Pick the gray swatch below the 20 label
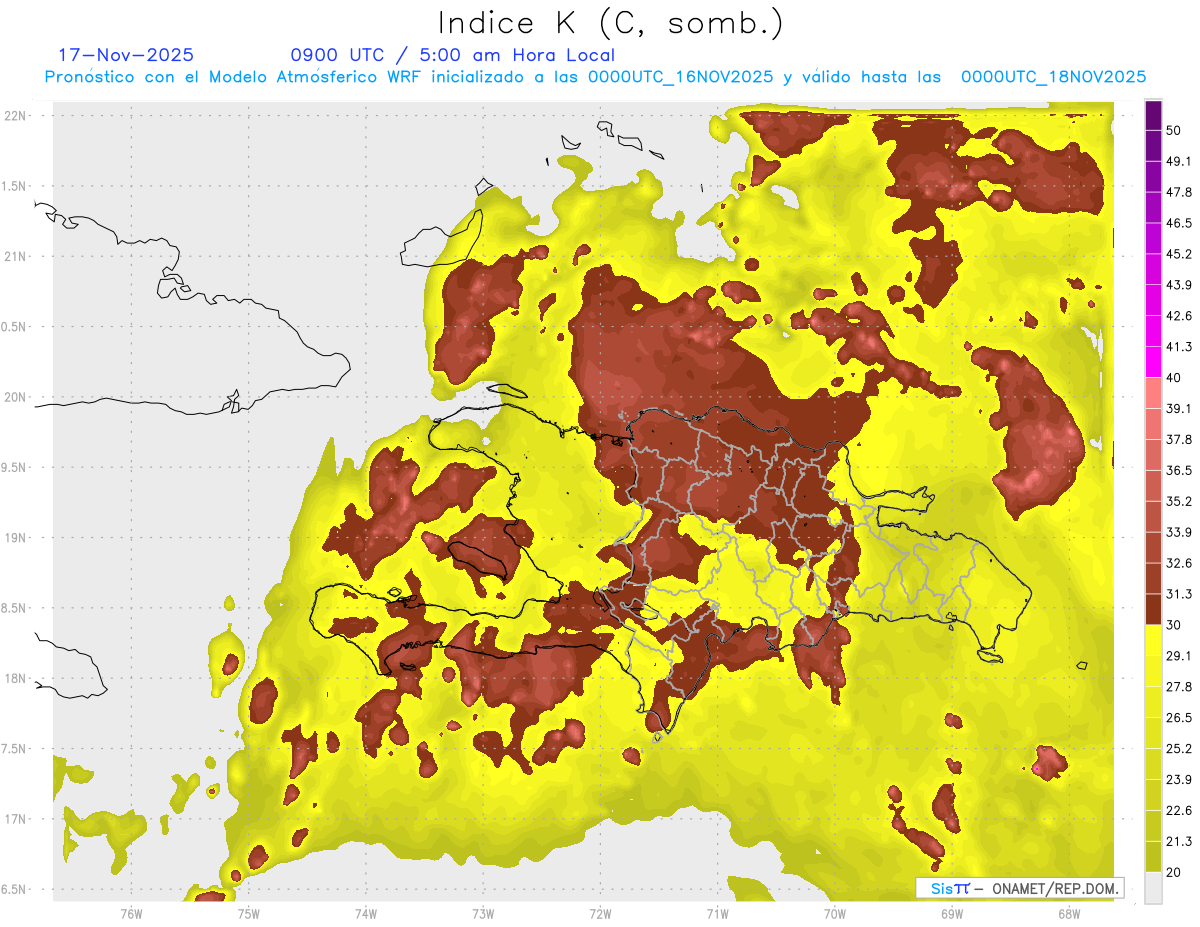Screen dimensions: 1200x927 [x=1153, y=888]
